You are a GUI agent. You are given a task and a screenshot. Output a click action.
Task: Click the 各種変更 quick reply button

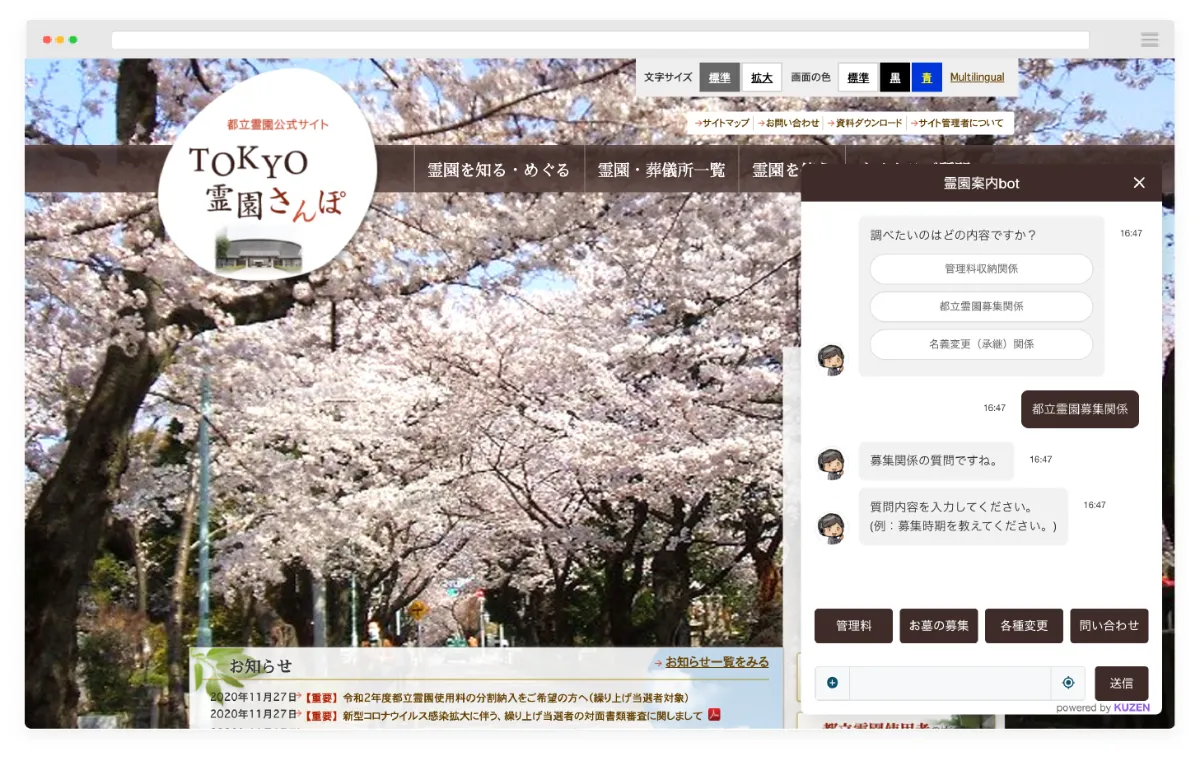(x=1024, y=626)
